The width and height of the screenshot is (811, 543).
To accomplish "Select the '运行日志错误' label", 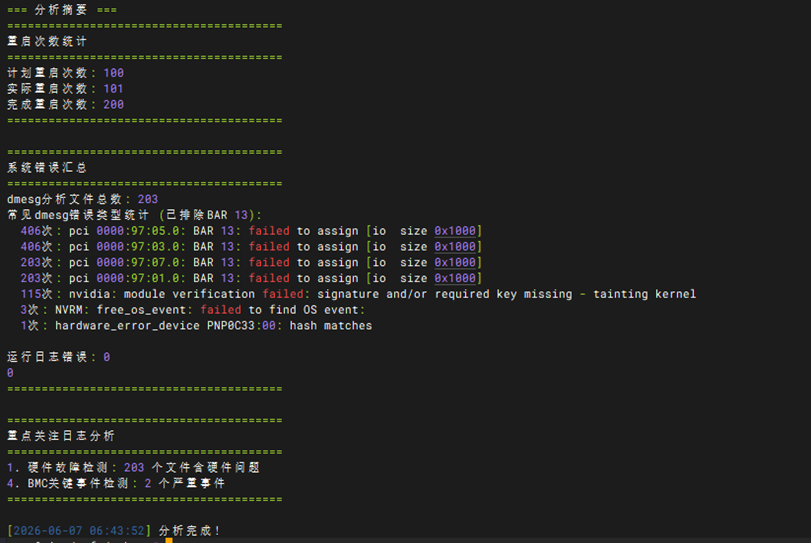I will (x=47, y=357).
